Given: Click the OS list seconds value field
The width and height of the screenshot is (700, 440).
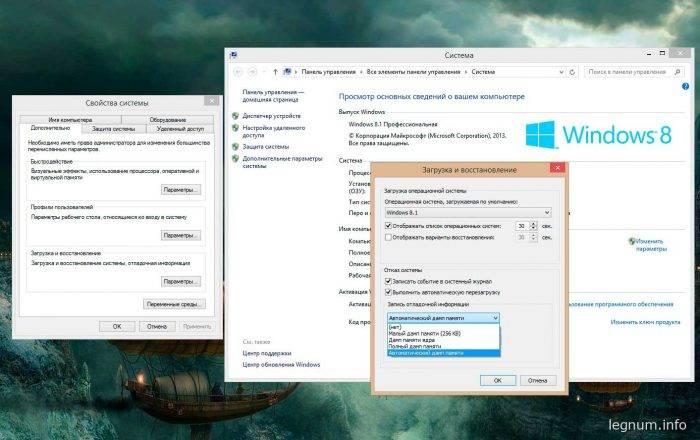Looking at the screenshot, I should (522, 226).
